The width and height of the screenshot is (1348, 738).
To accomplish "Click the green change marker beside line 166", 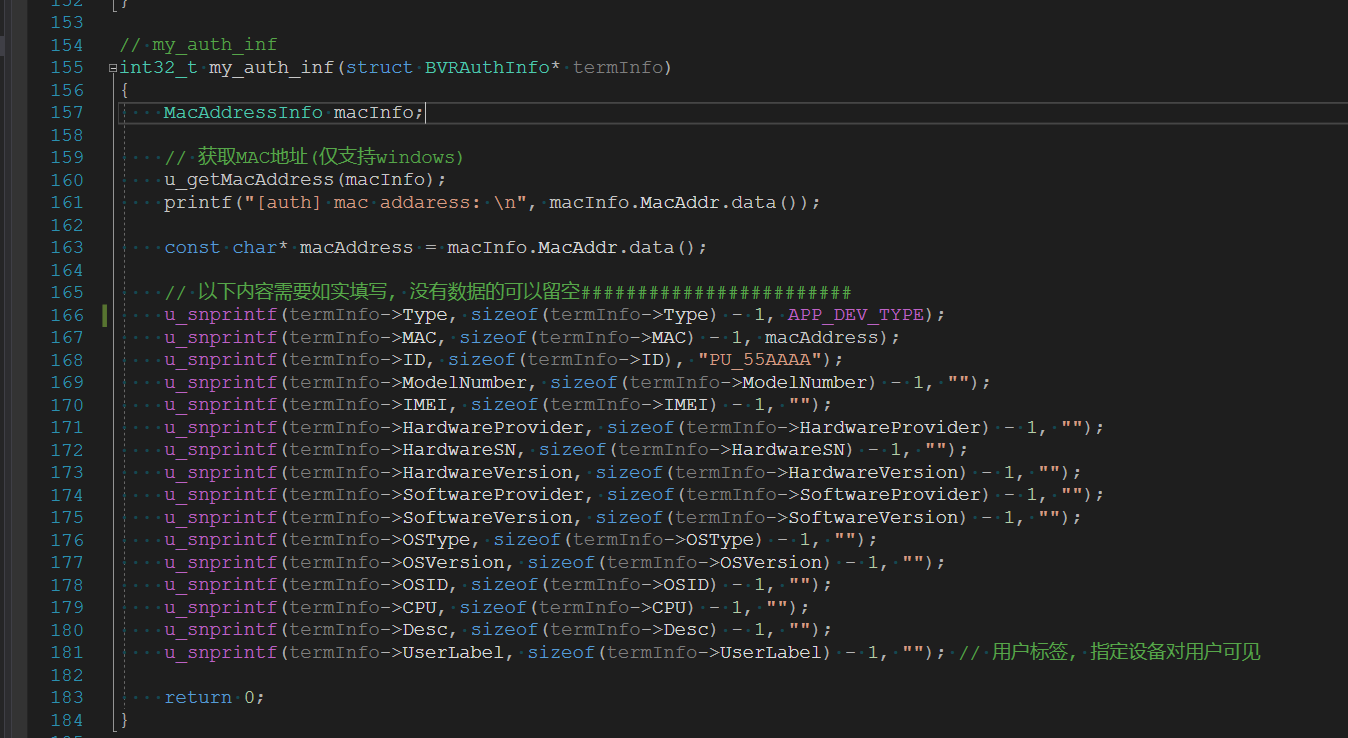I will tap(105, 315).
